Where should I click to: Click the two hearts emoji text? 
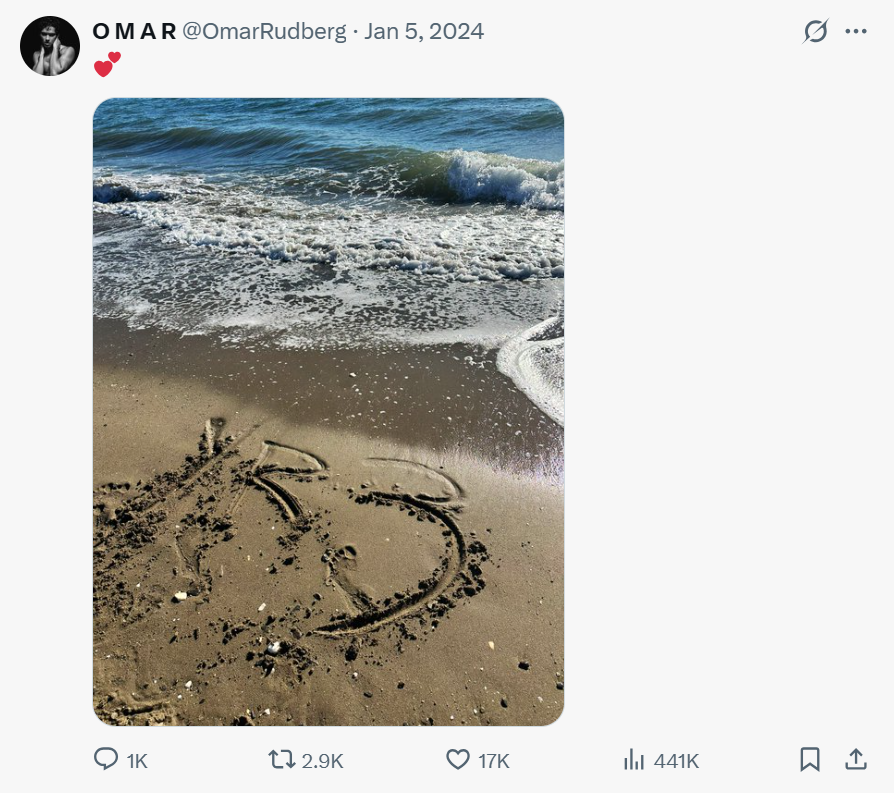[107, 66]
